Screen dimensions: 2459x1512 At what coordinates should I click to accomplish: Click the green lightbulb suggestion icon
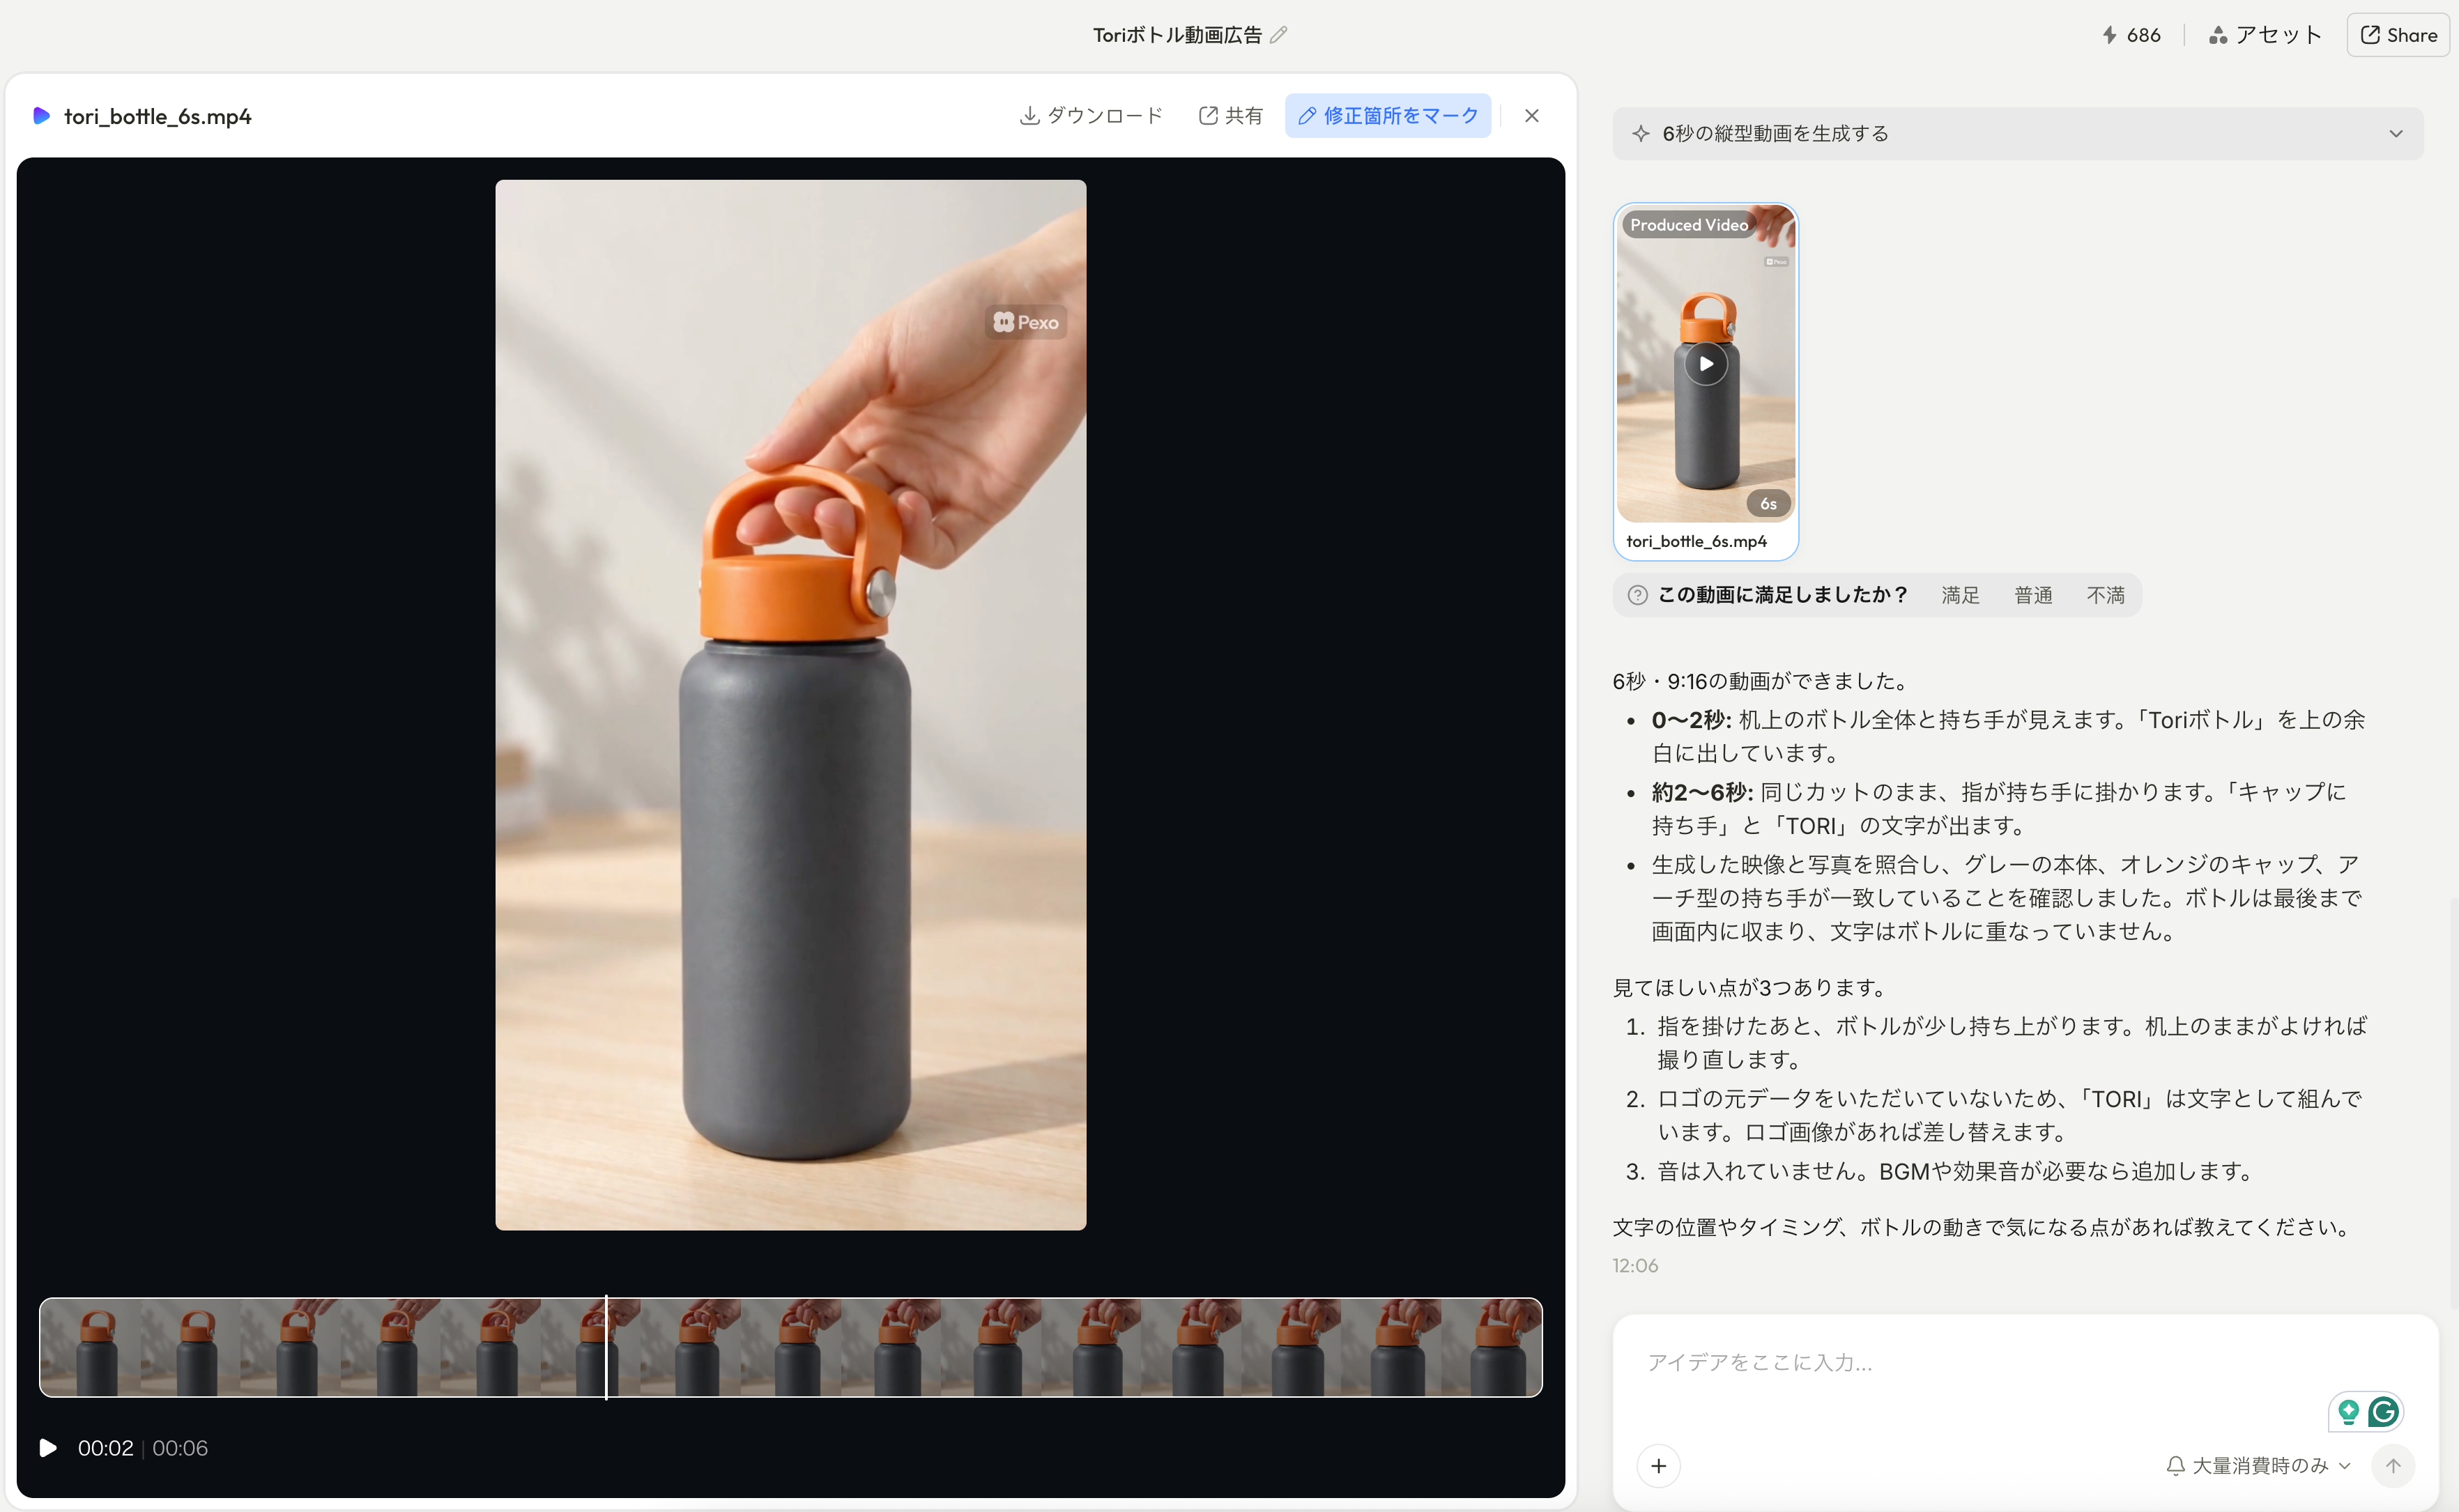pos(2348,1412)
